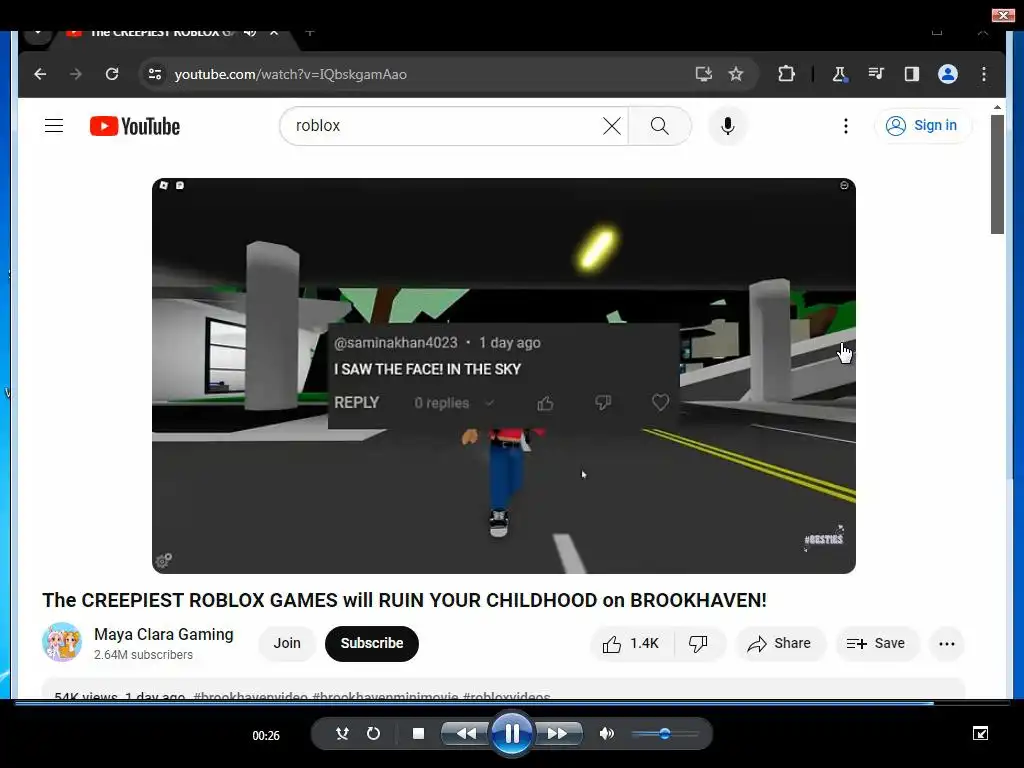
Task: Reload the YouTube page
Action: click(112, 74)
